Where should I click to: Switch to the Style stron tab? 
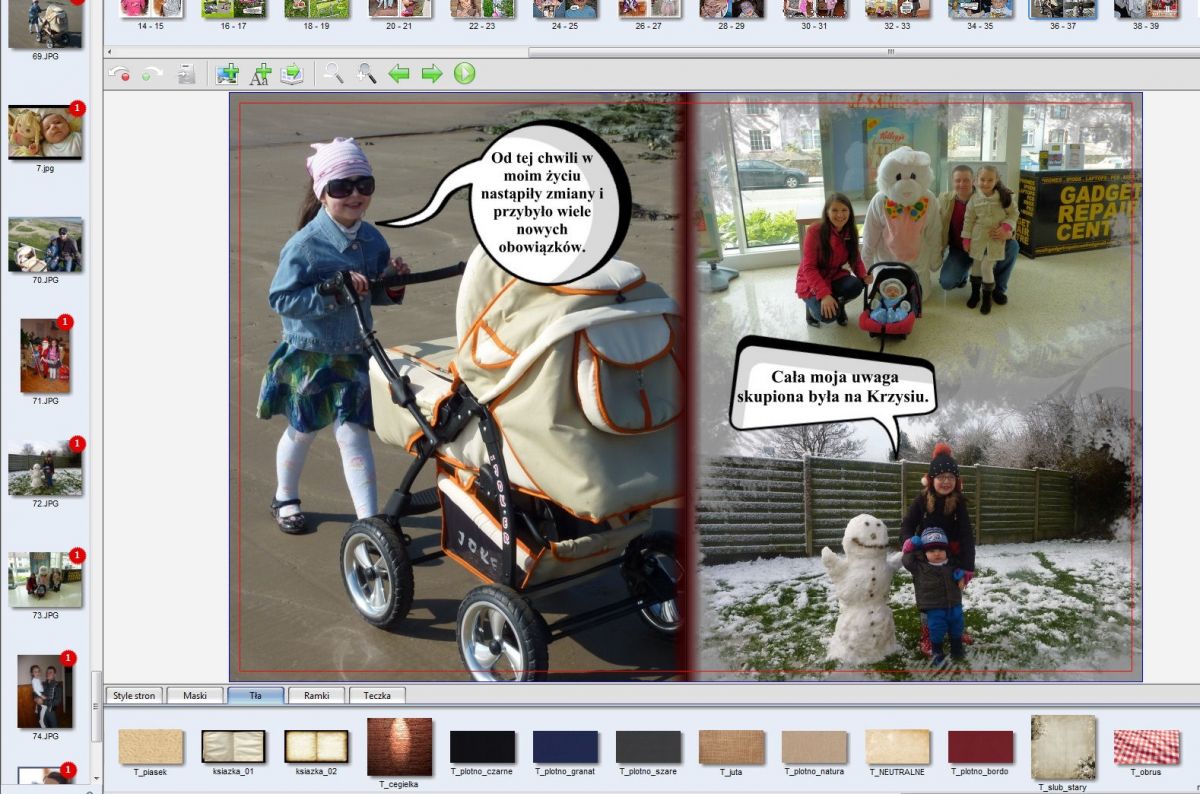(x=135, y=695)
